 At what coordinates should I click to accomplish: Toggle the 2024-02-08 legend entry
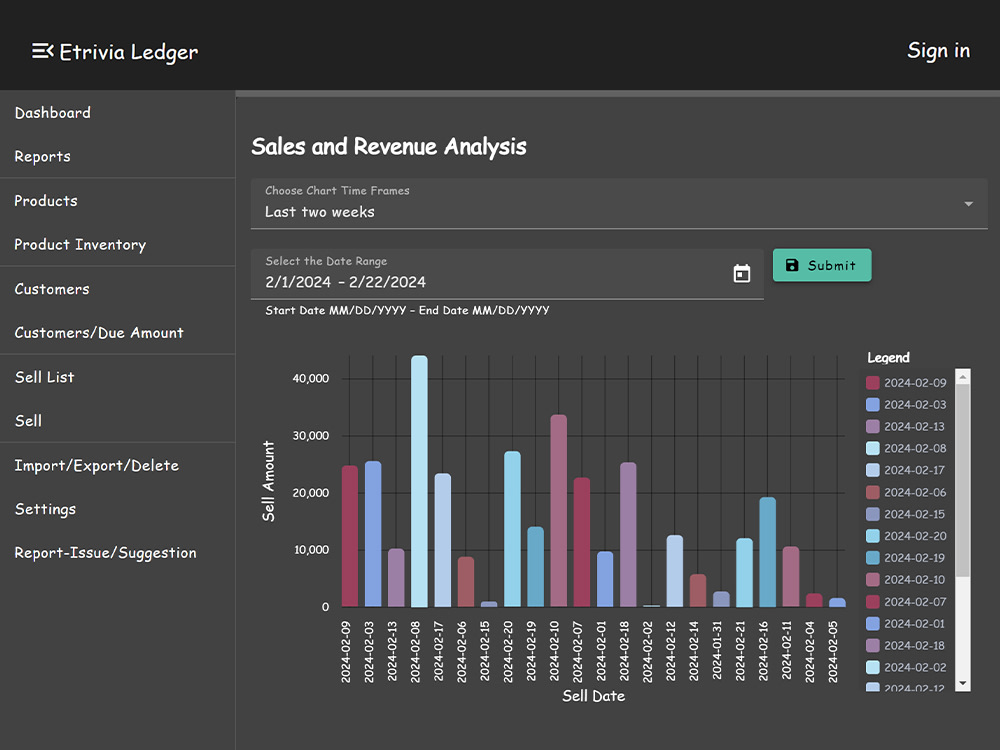(x=906, y=448)
